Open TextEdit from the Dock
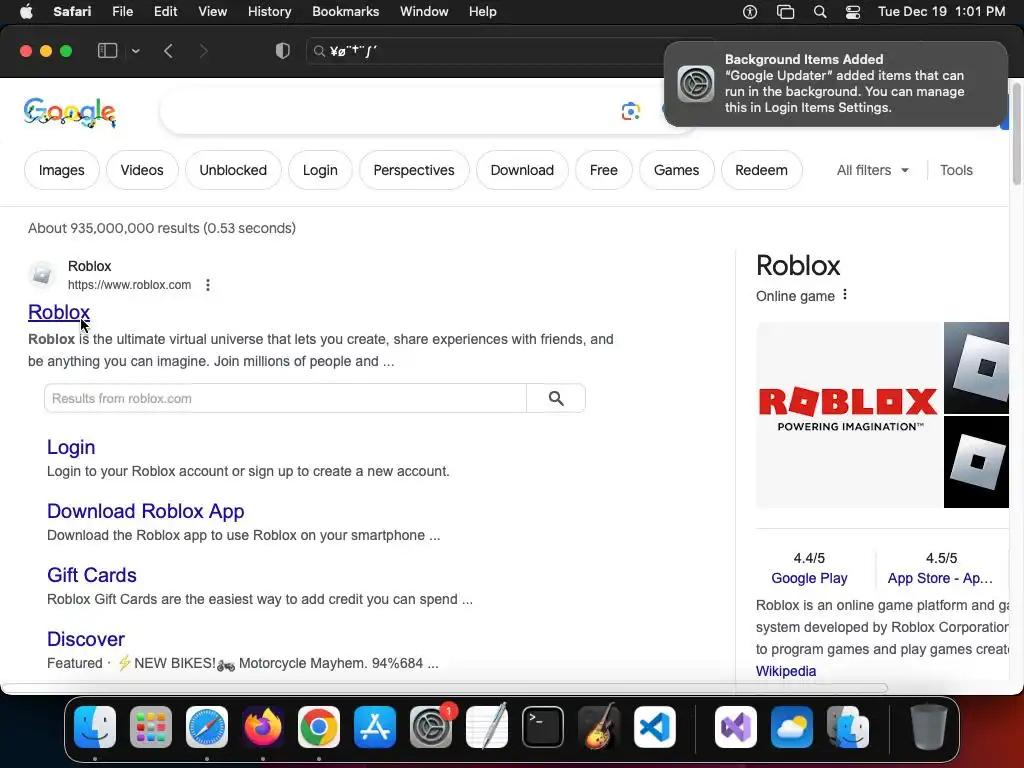 [x=487, y=727]
